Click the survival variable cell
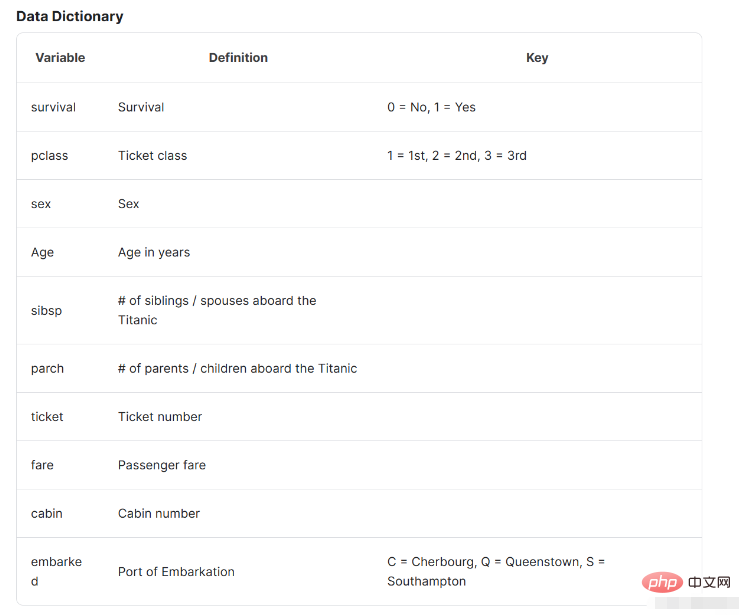Viewport: 741px width, 615px height. pyautogui.click(x=53, y=107)
